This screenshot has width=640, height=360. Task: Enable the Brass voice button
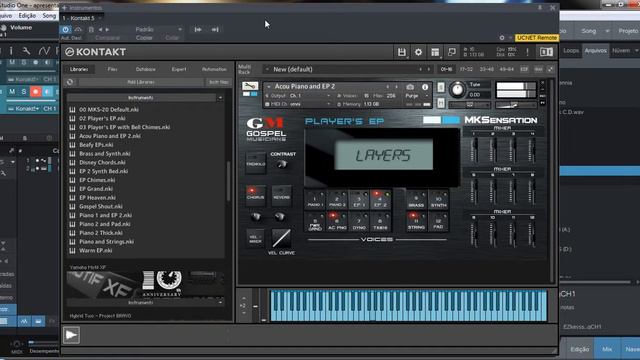click(416, 199)
